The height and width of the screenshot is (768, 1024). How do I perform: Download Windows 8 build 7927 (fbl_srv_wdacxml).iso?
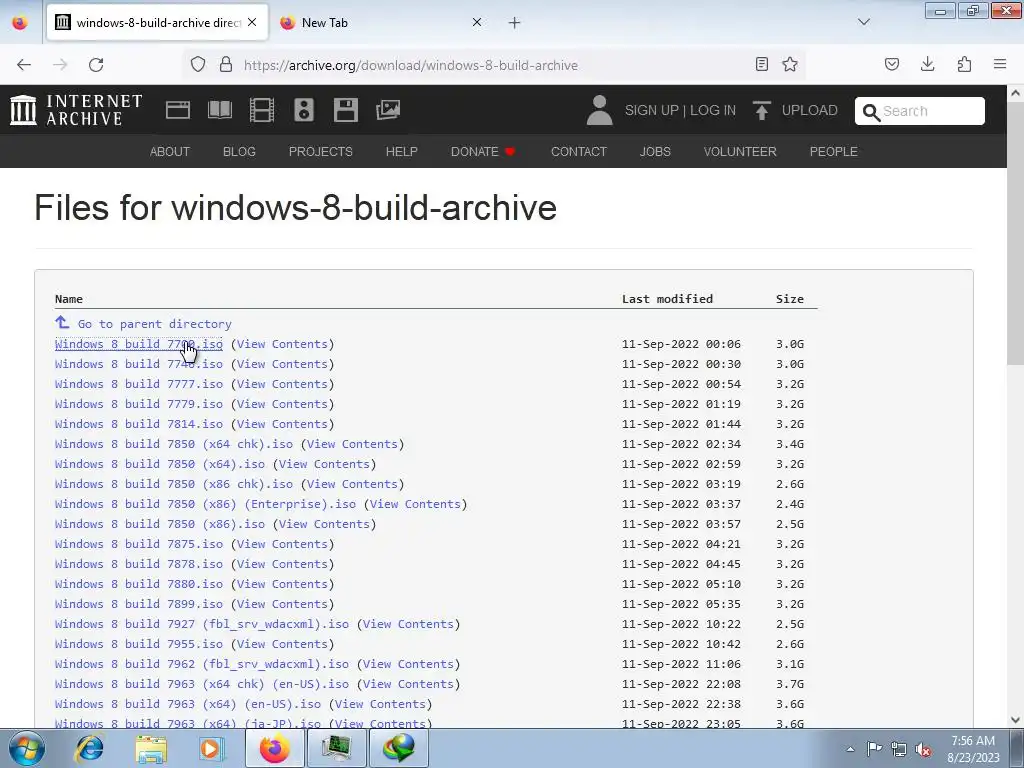202,624
